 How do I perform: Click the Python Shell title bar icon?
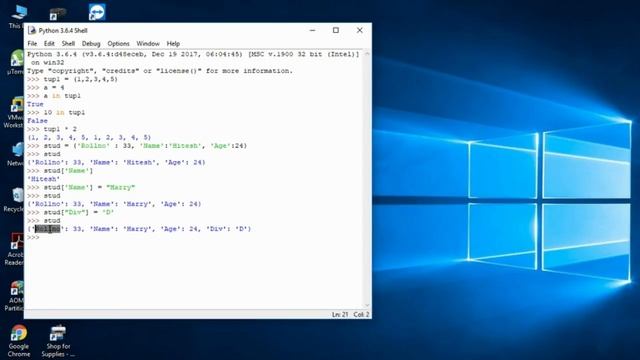tap(32, 30)
